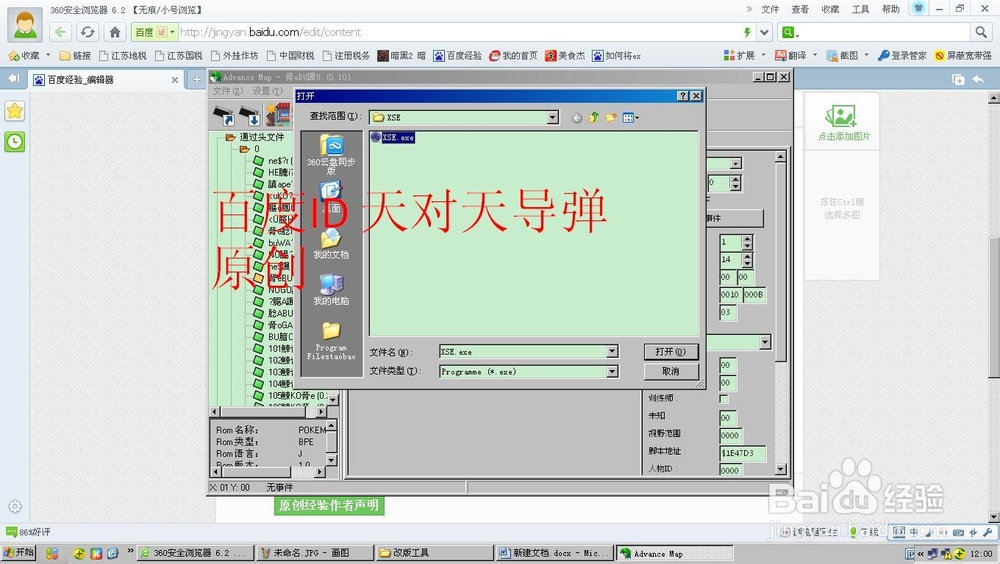1000x564 pixels.
Task: Go to the browser home page icon
Action: pyautogui.click(x=115, y=32)
